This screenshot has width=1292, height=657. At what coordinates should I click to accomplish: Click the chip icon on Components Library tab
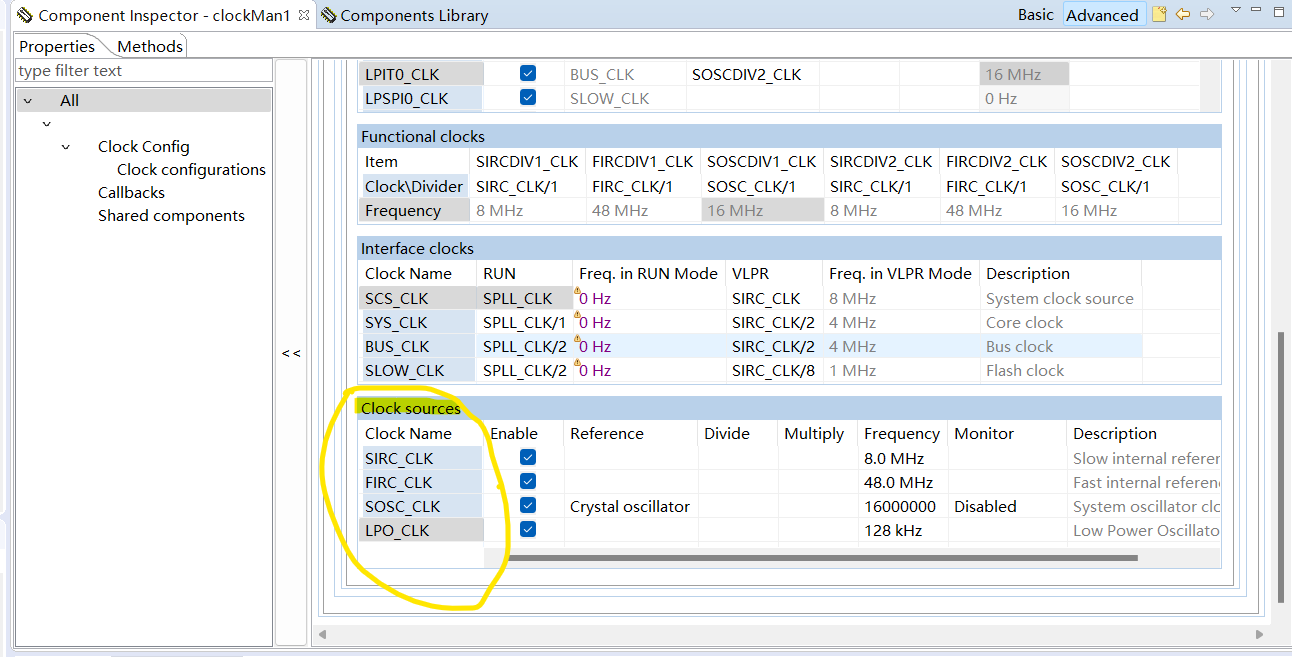pyautogui.click(x=331, y=15)
